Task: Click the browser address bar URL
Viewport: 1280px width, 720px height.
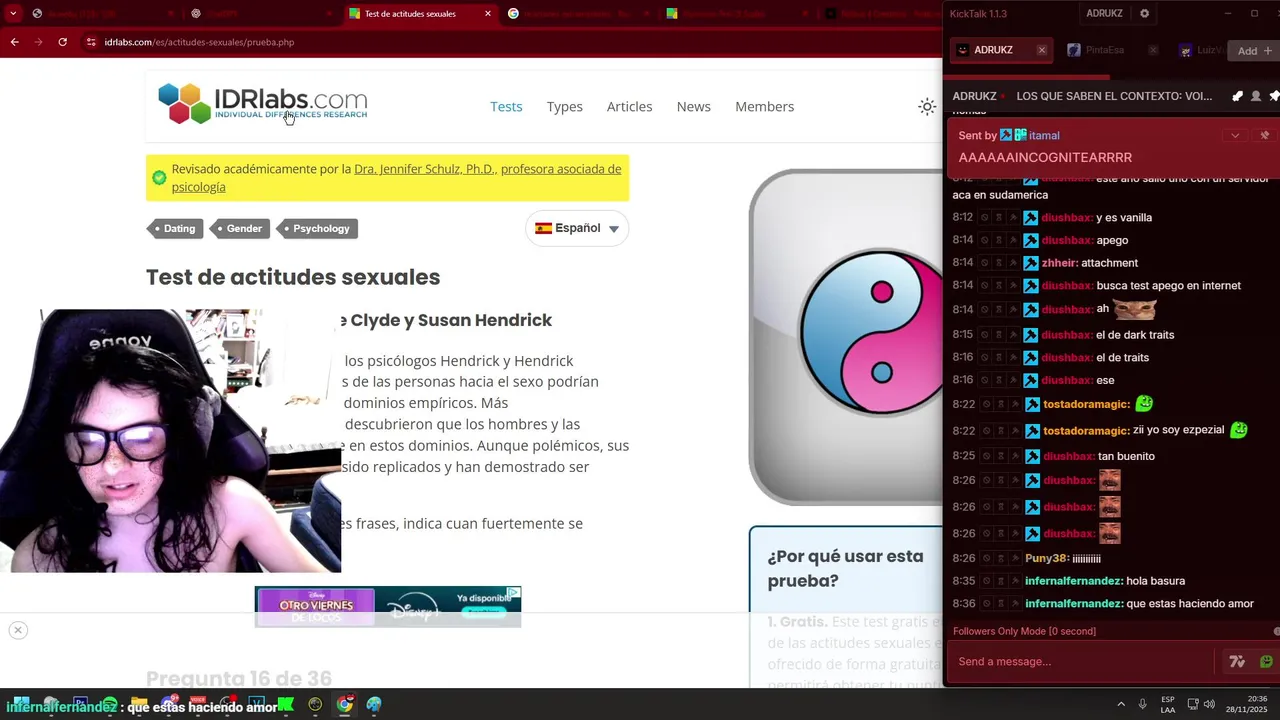Action: tap(199, 42)
